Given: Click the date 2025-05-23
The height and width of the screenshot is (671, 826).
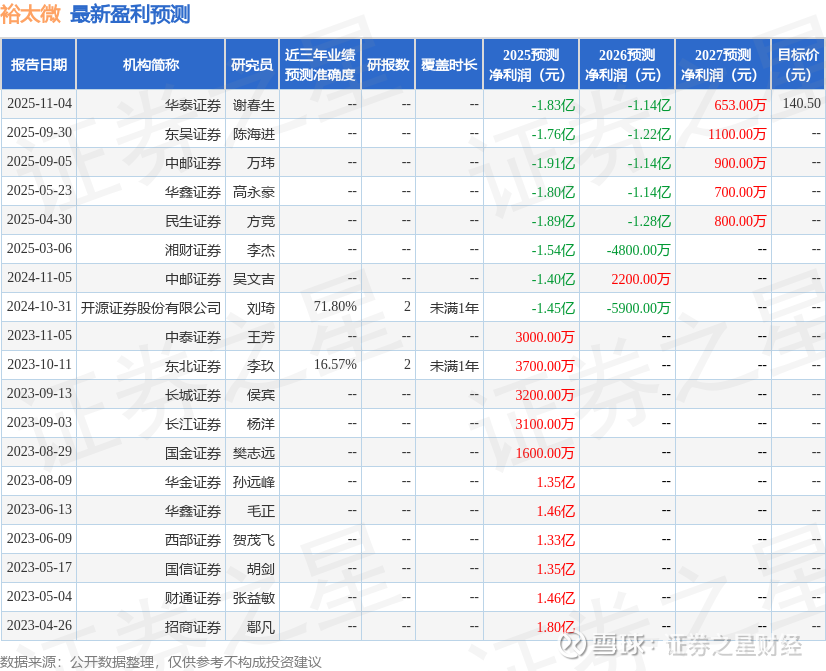Looking at the screenshot, I should click(x=40, y=191).
